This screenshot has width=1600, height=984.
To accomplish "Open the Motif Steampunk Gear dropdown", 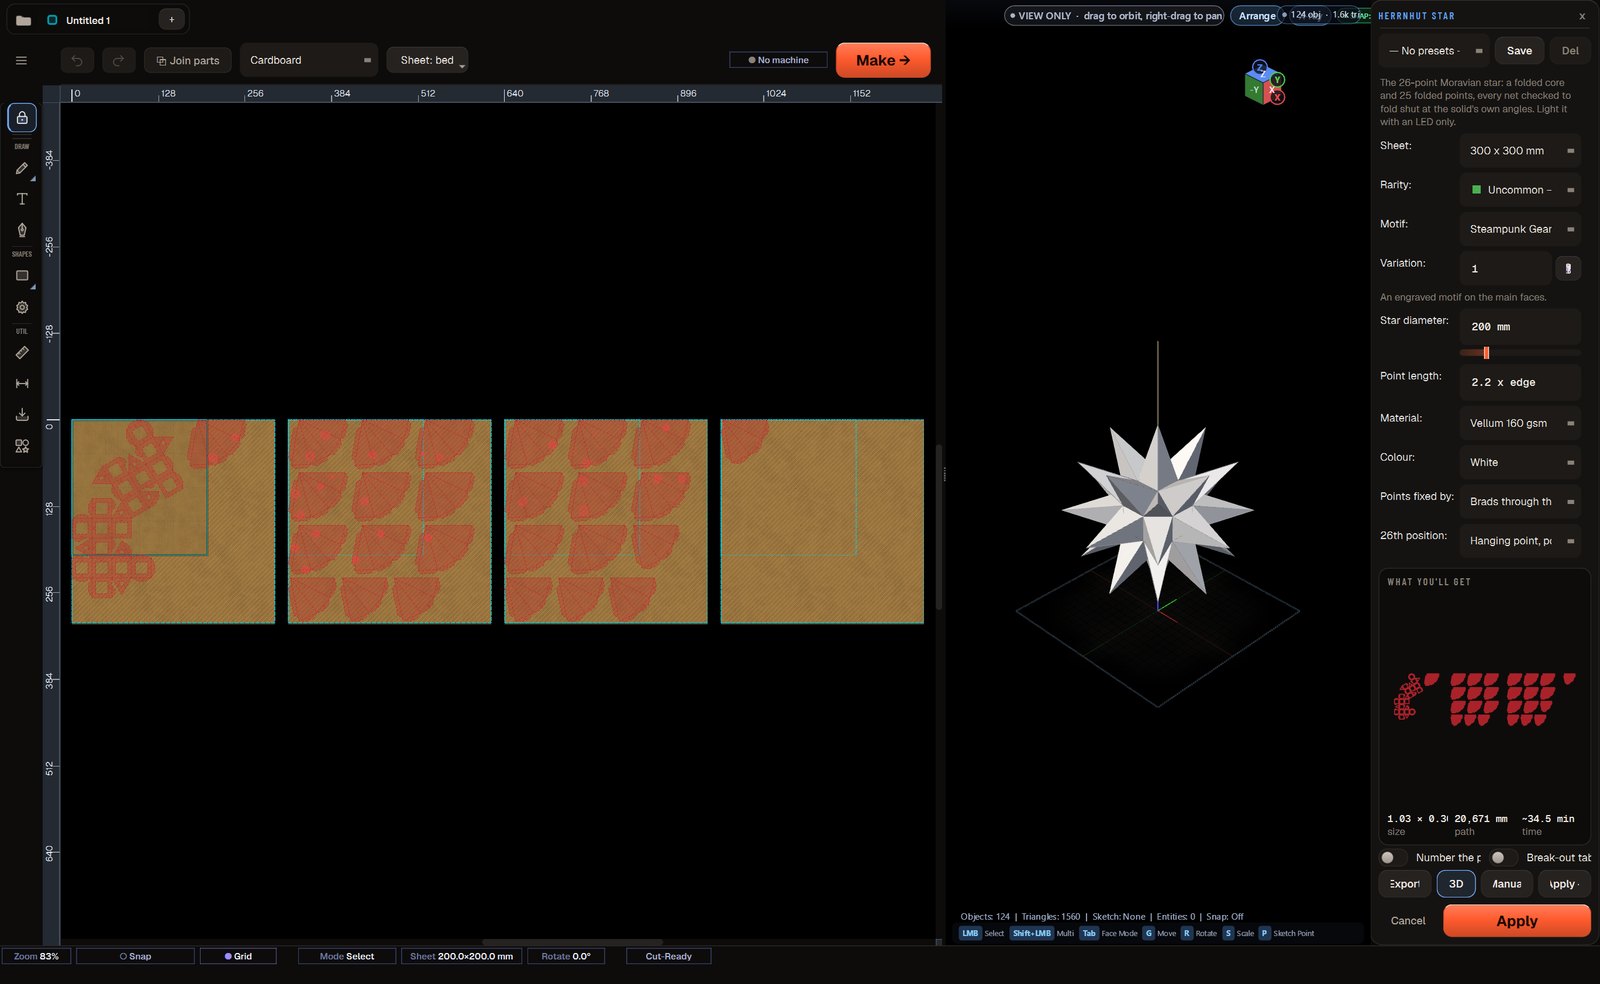I will (x=1520, y=229).
